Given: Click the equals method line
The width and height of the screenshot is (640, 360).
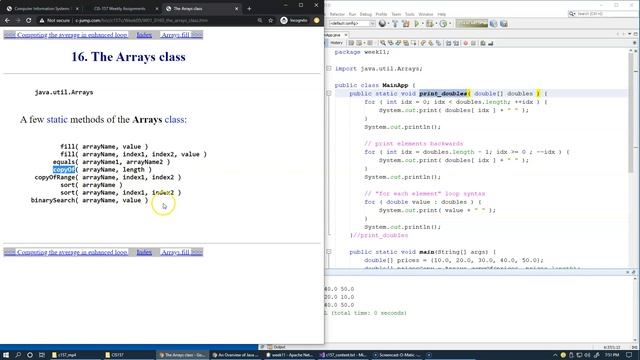Looking at the screenshot, I should (x=111, y=162).
